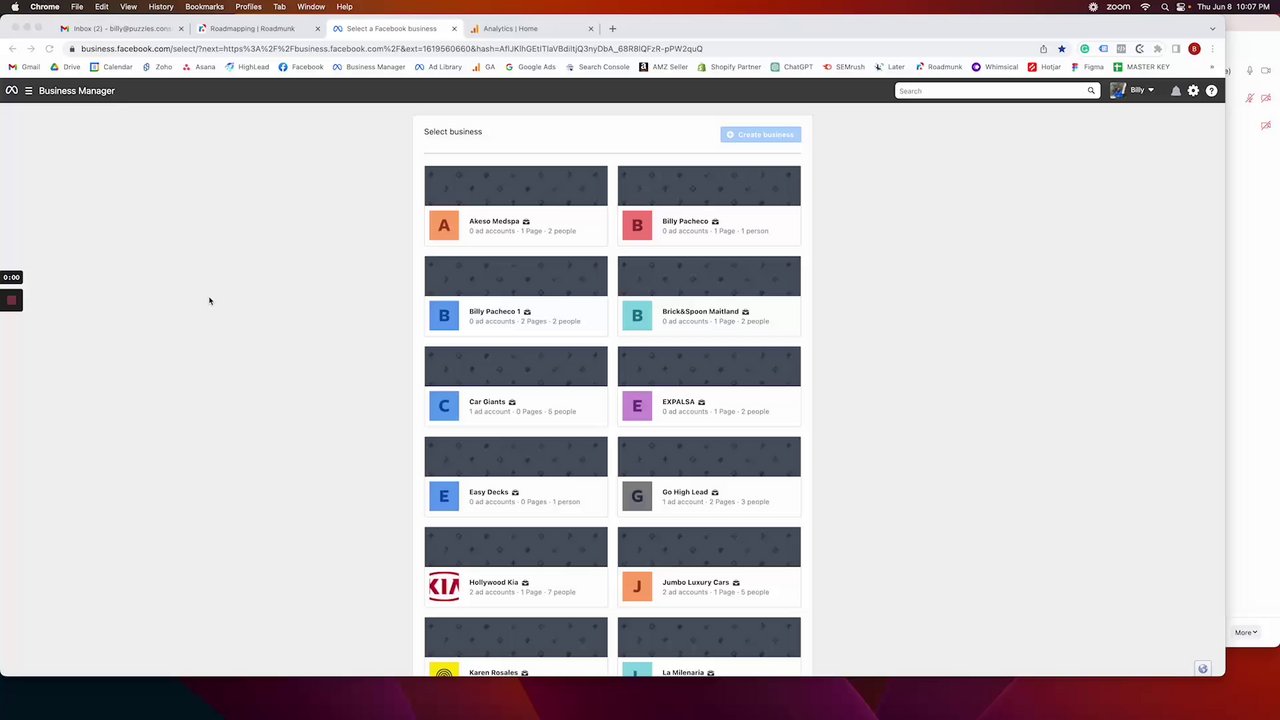Click the Brick&Spoon Maitland business name
The height and width of the screenshot is (720, 1280).
tap(700, 312)
